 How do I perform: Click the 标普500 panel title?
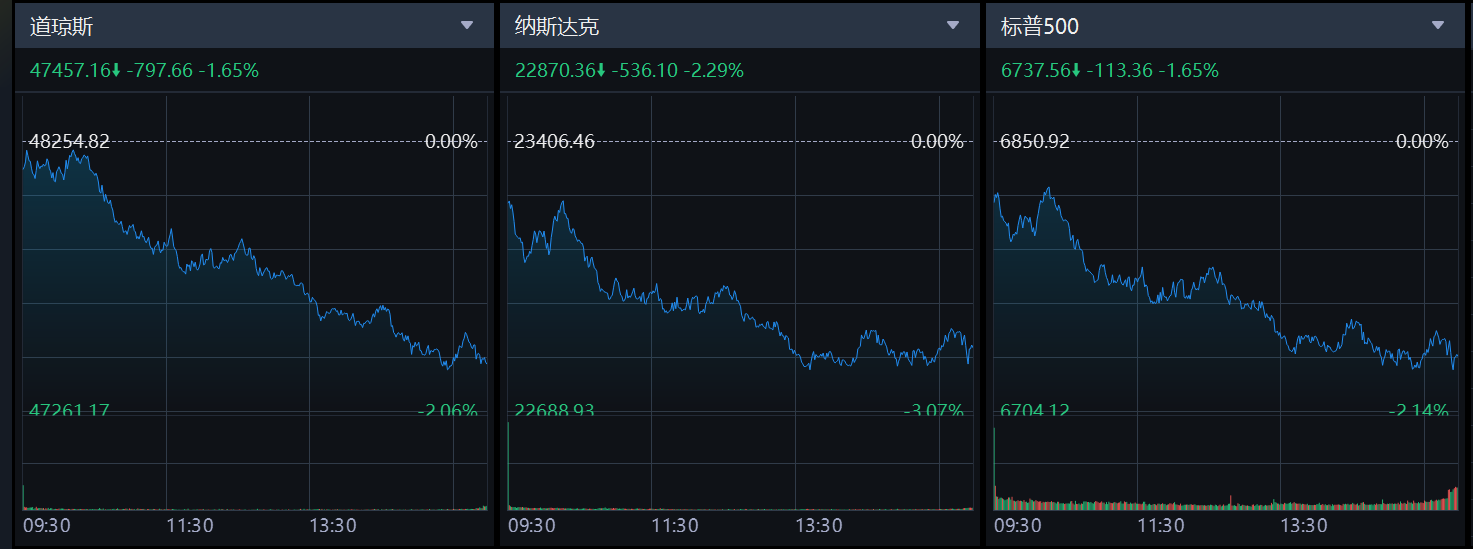coord(1039,27)
